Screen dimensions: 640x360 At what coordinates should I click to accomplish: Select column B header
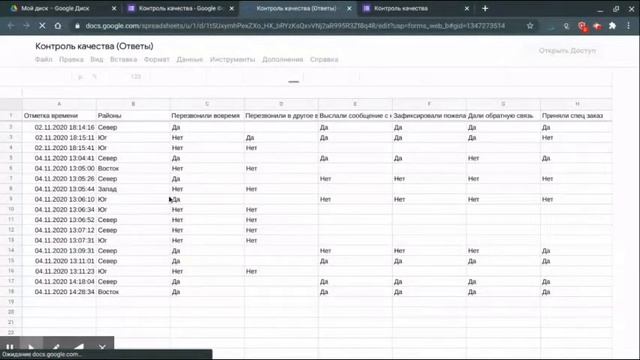click(x=133, y=104)
